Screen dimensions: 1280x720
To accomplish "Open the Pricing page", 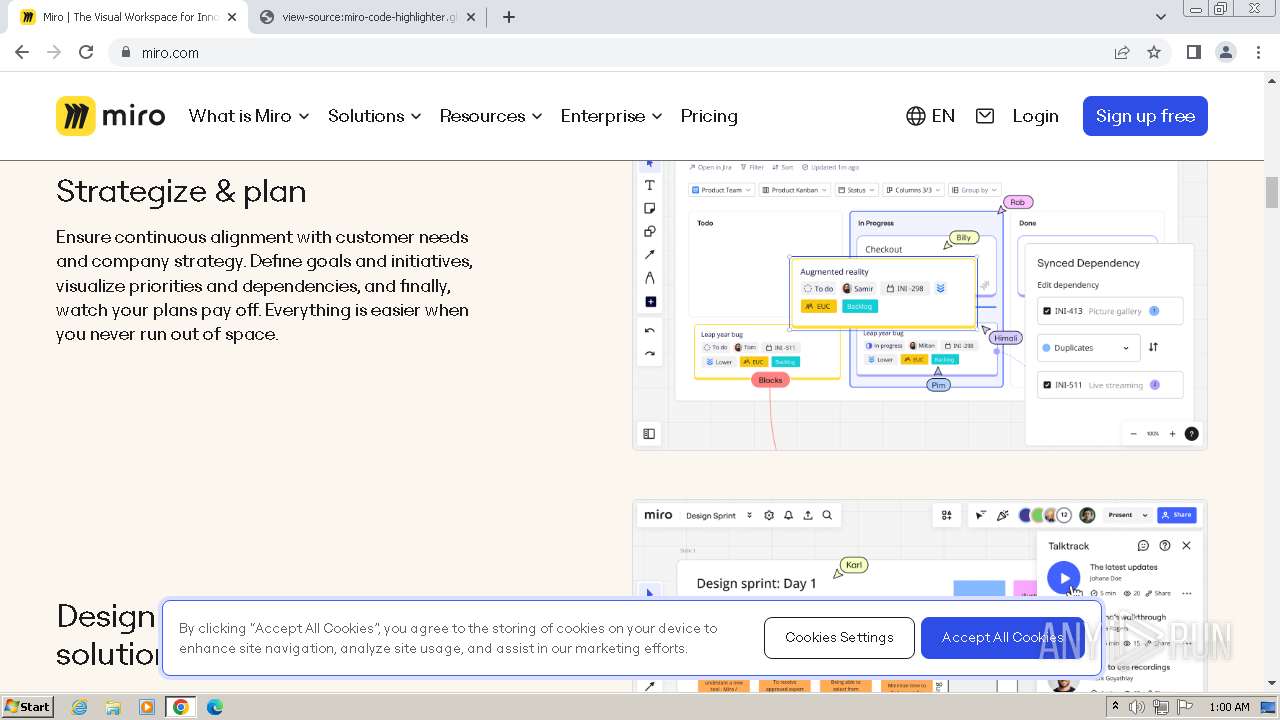I will tap(709, 116).
